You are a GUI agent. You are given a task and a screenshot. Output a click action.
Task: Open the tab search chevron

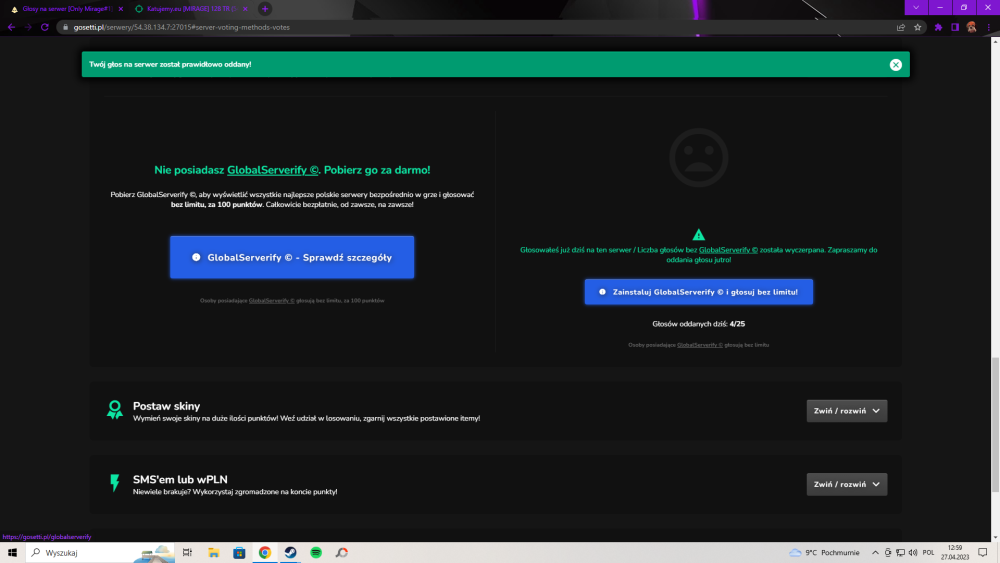point(916,8)
